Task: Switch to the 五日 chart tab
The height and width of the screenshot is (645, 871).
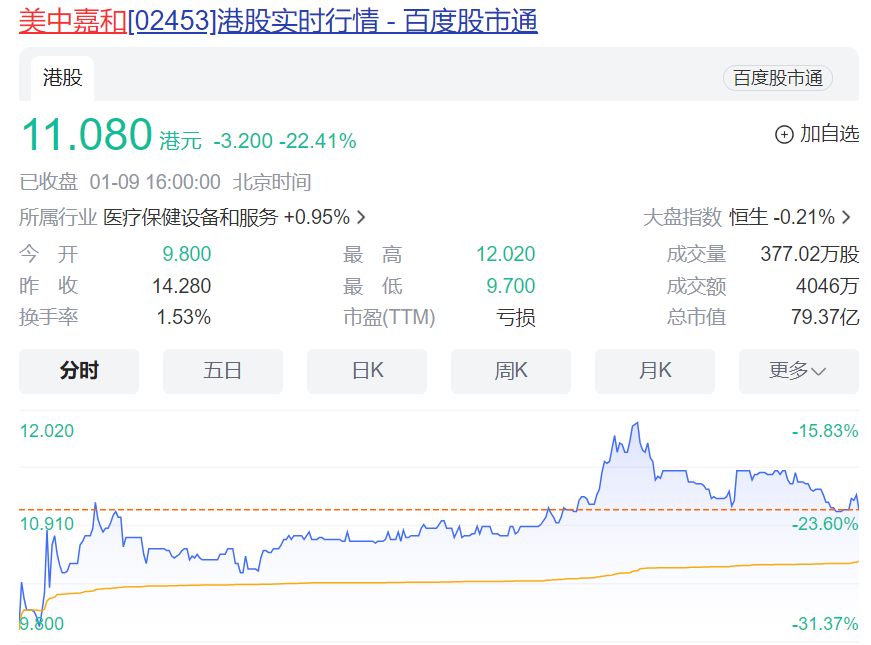Action: coord(223,371)
